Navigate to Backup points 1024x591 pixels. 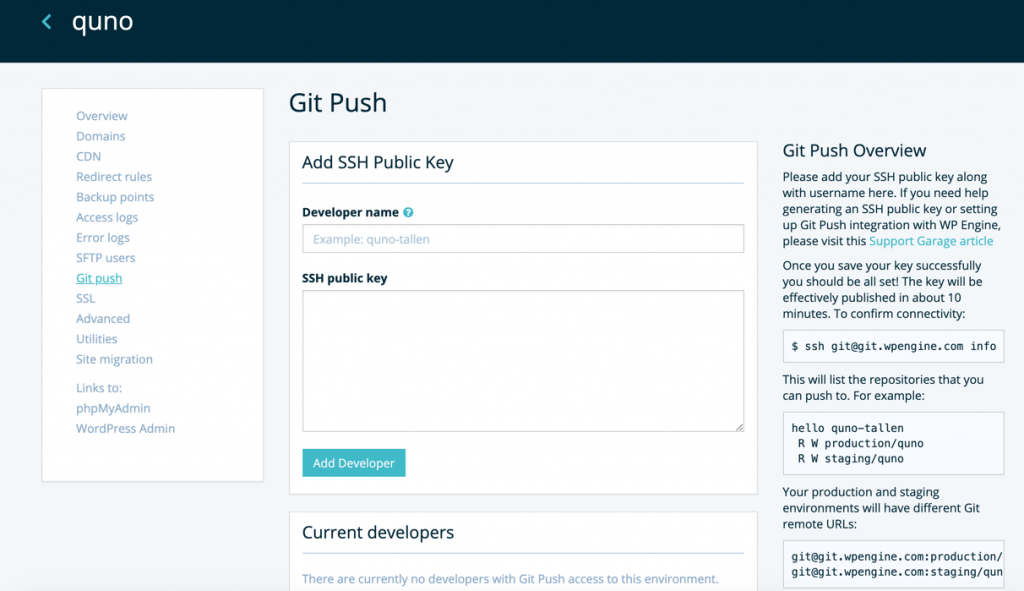pos(115,197)
